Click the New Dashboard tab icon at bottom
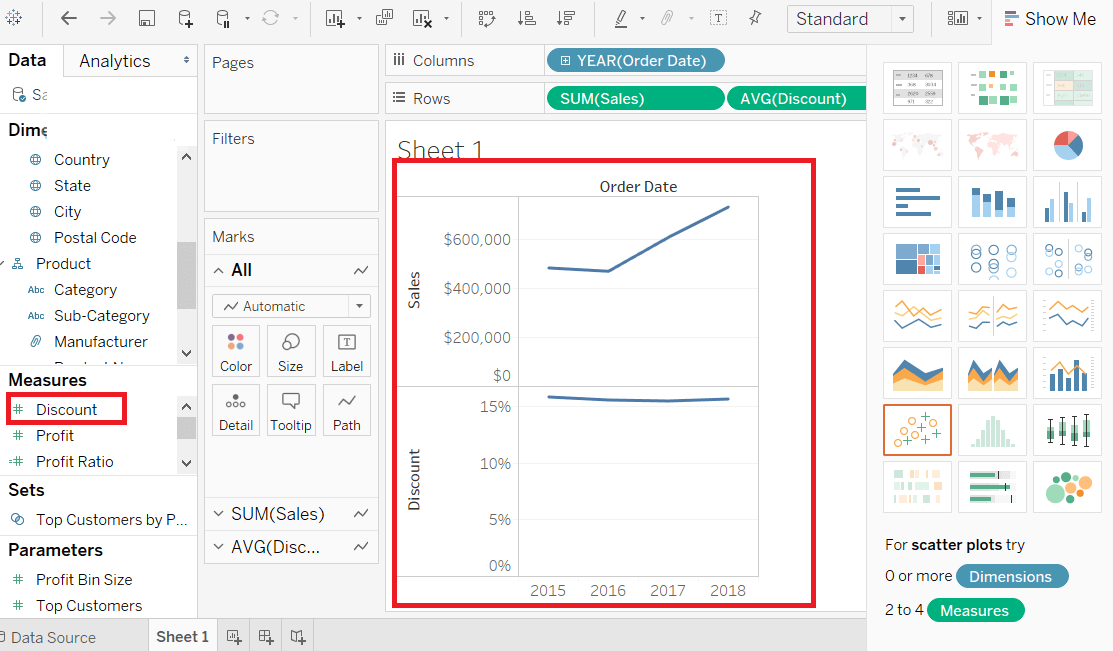 tap(266, 637)
